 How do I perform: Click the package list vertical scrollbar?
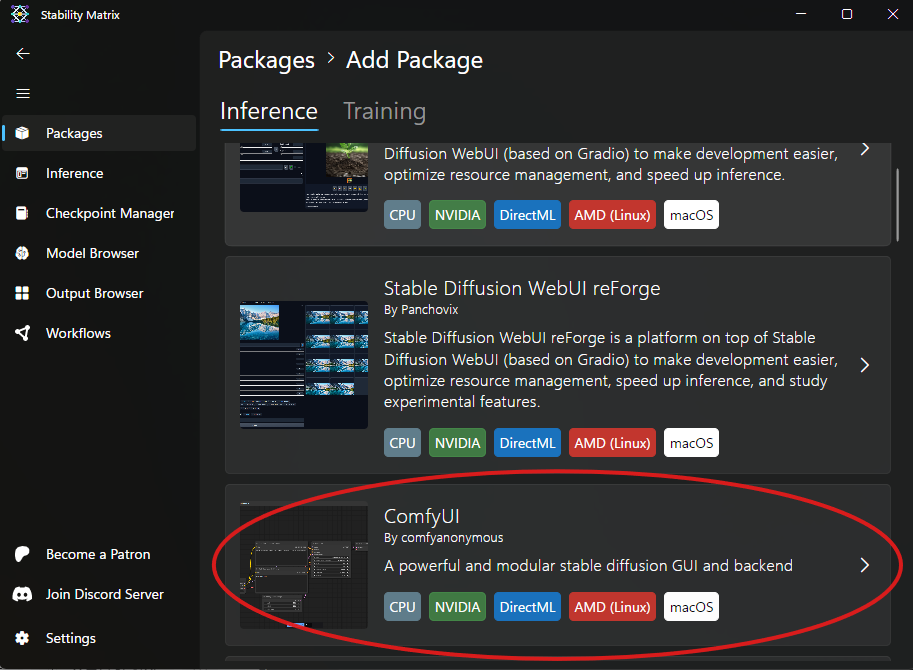897,204
